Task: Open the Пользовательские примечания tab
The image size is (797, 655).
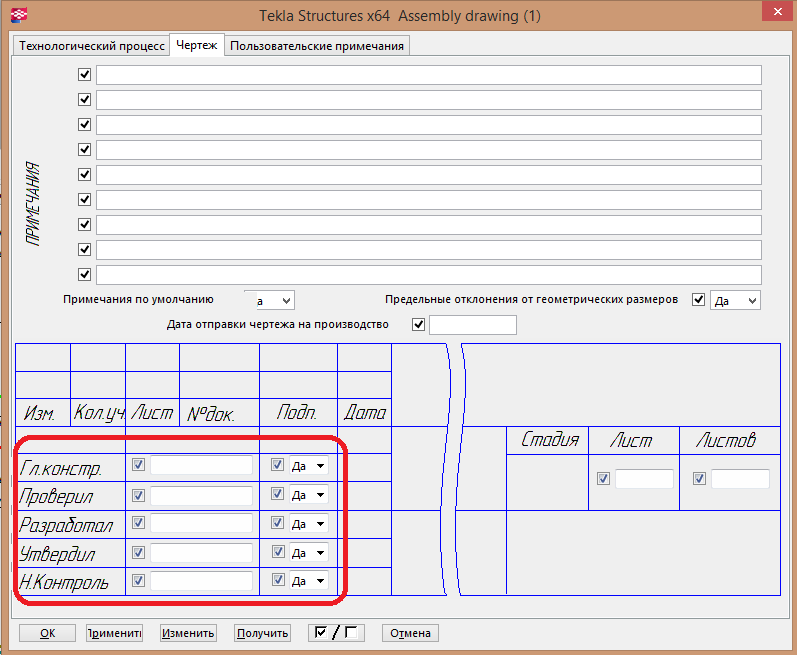Action: point(317,46)
